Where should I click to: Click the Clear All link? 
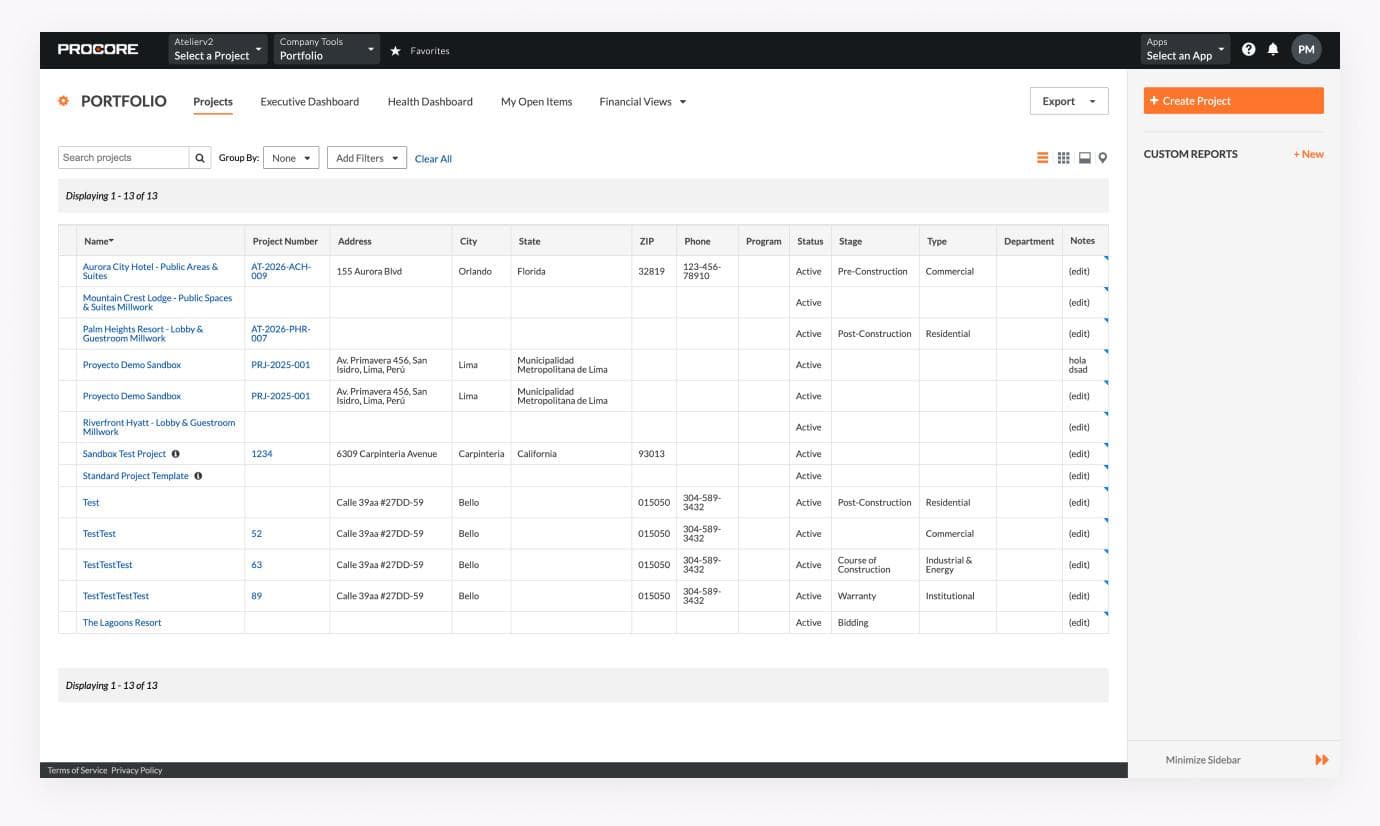tap(433, 158)
